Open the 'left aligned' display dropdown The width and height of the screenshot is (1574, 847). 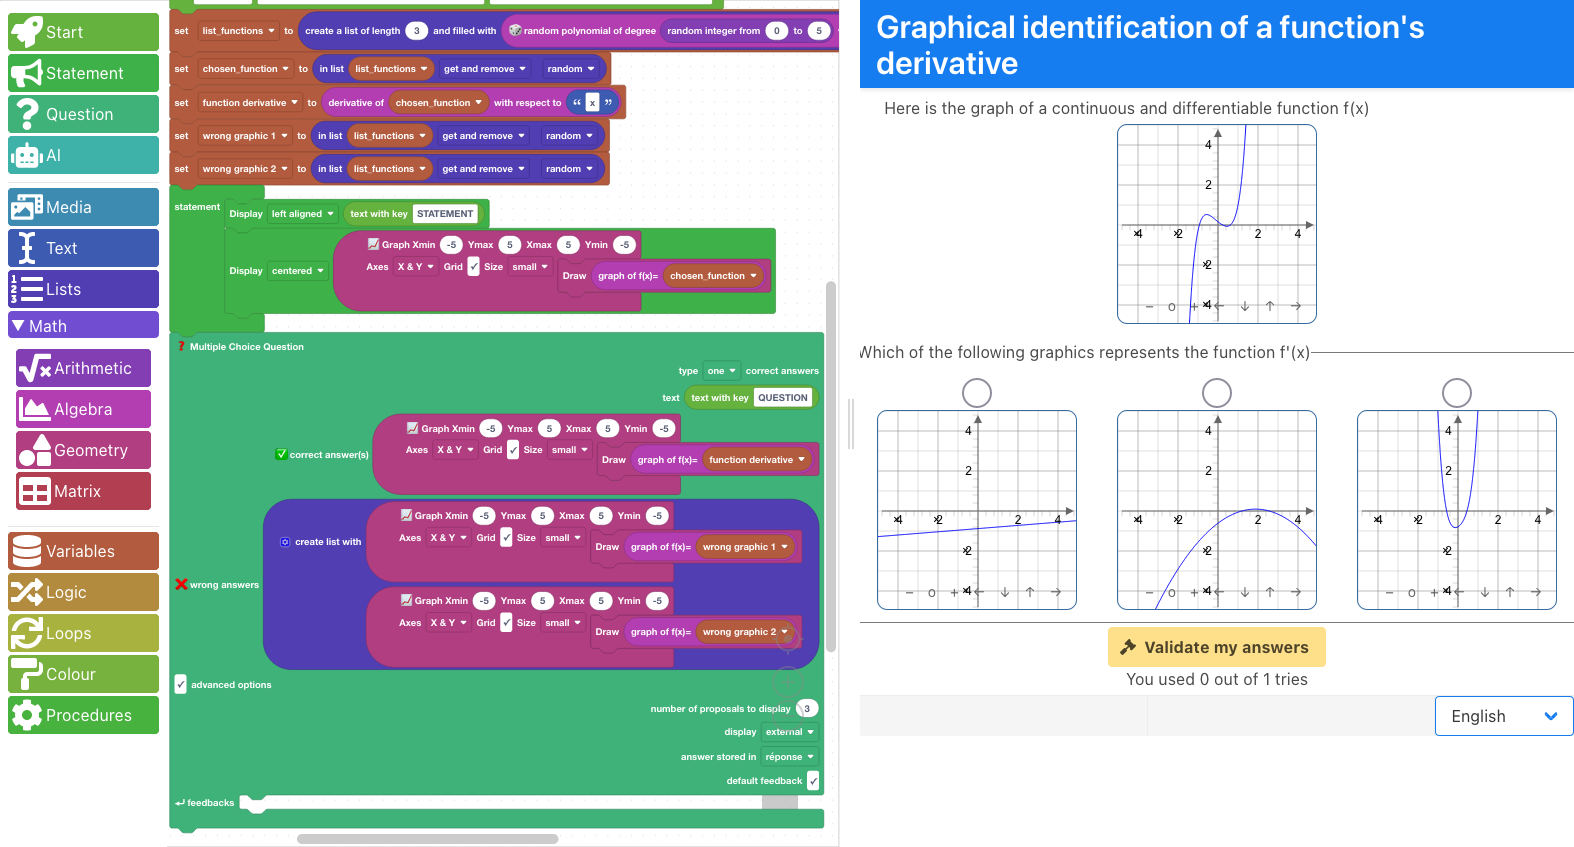303,214
